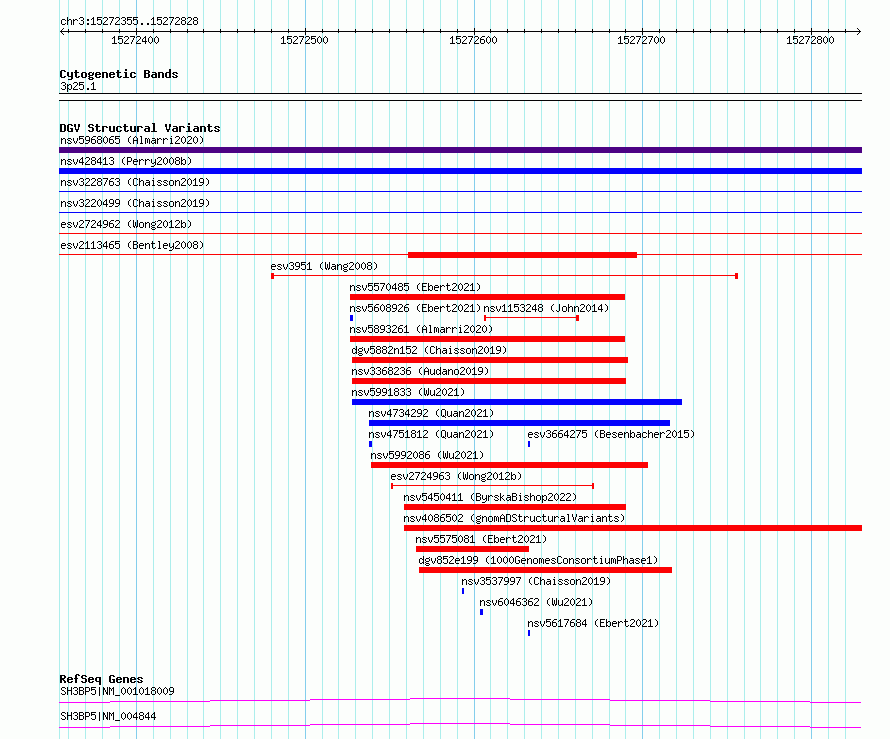Select the esv2113465 (Bentley2008) label
This screenshot has width=890, height=739.
tap(132, 245)
